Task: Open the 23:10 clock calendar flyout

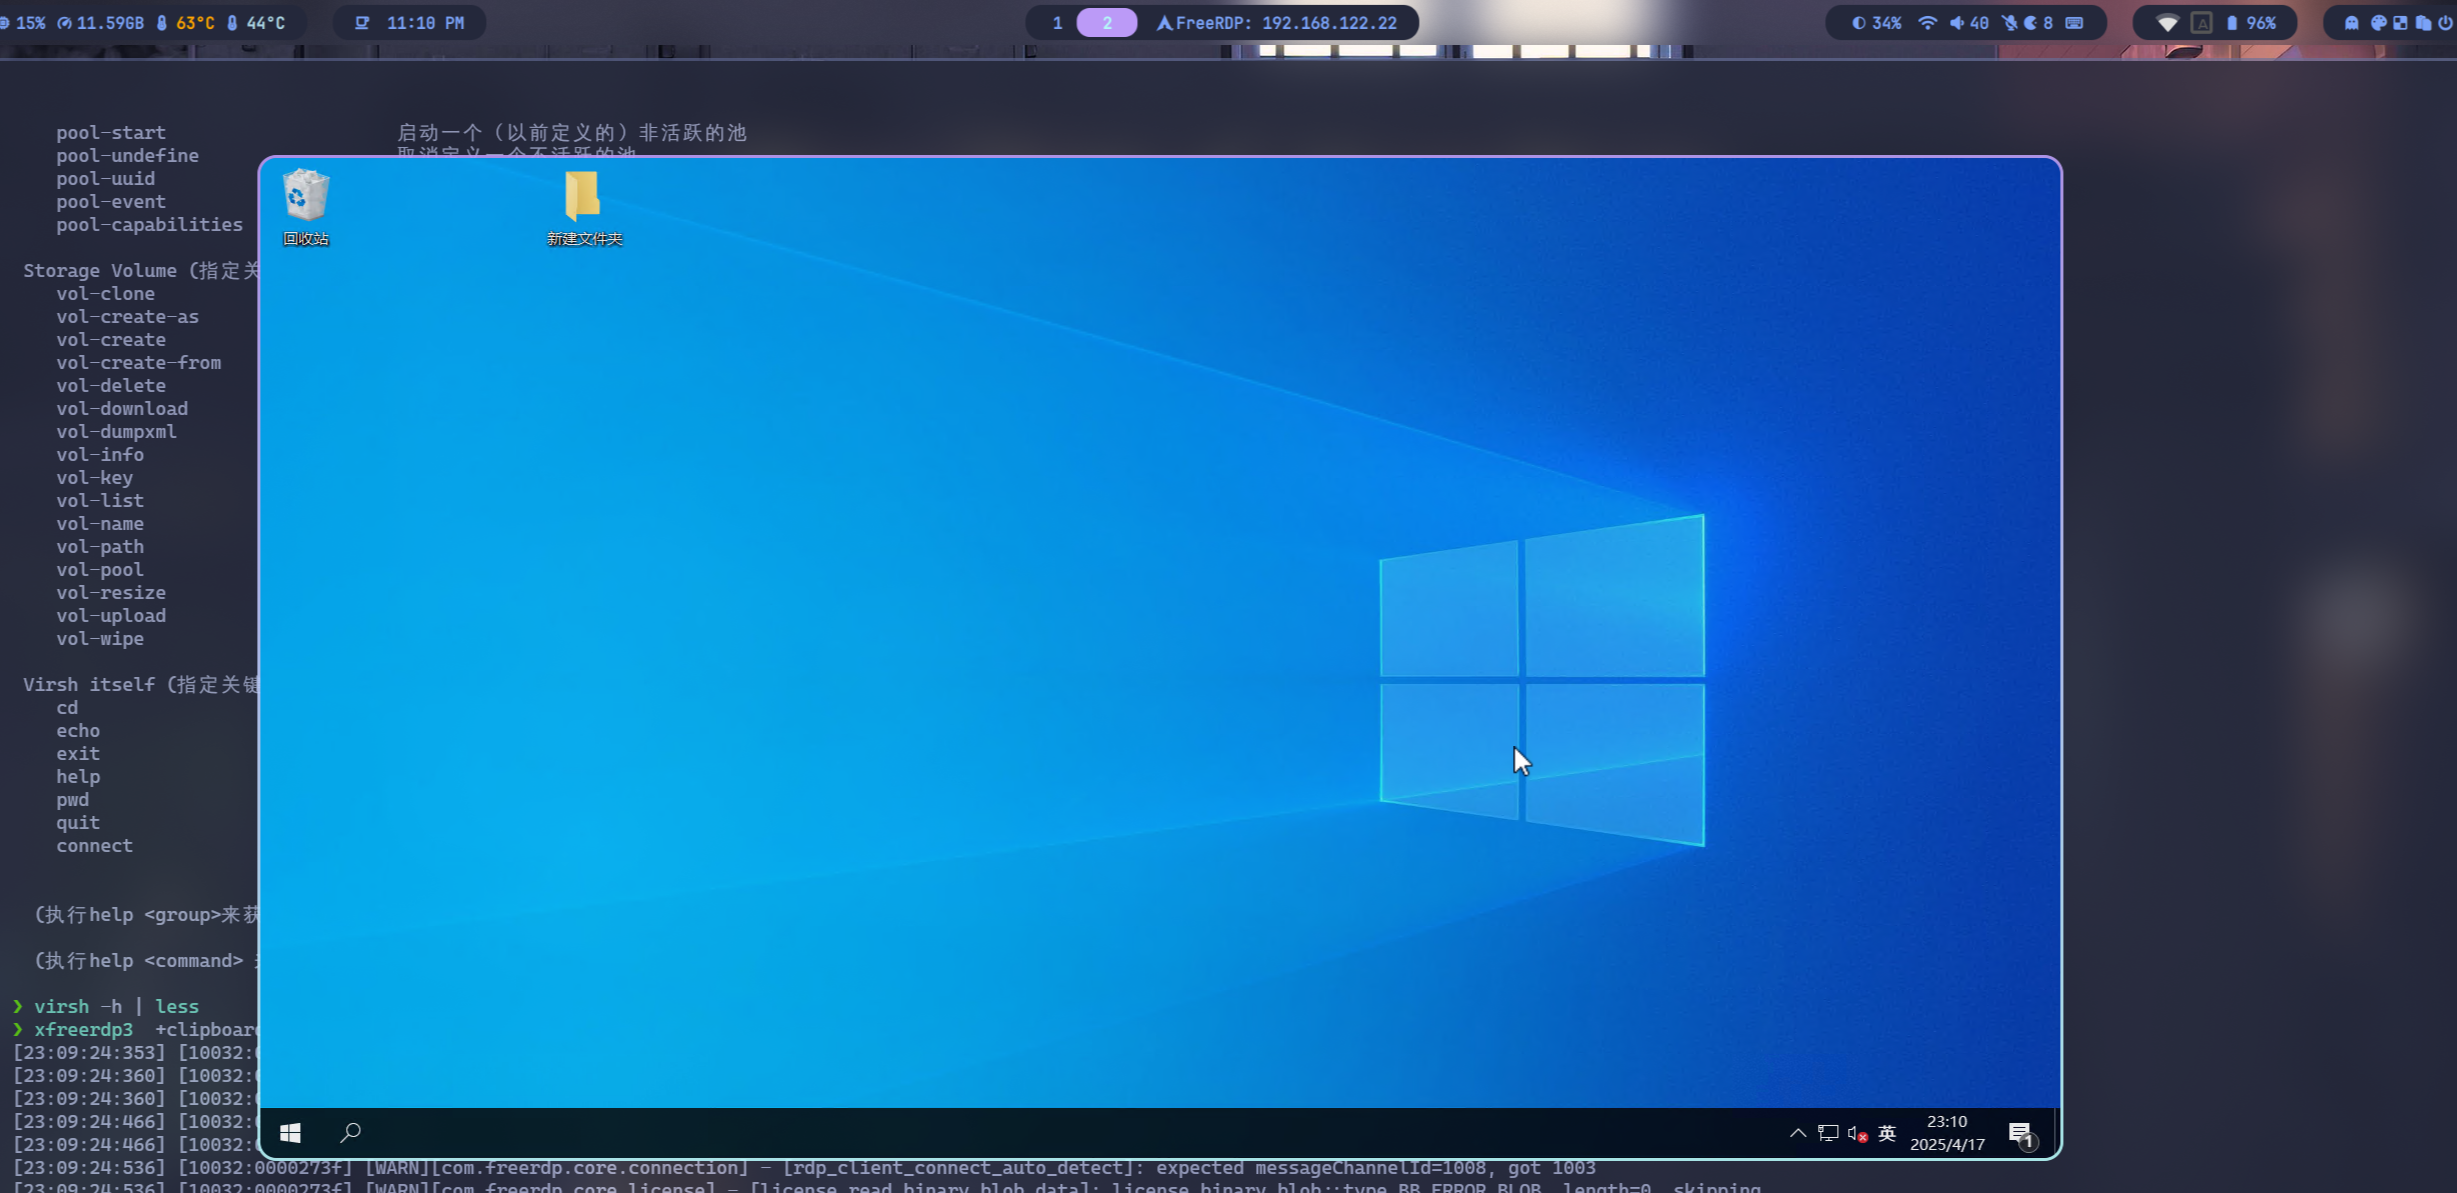Action: click(1946, 1133)
